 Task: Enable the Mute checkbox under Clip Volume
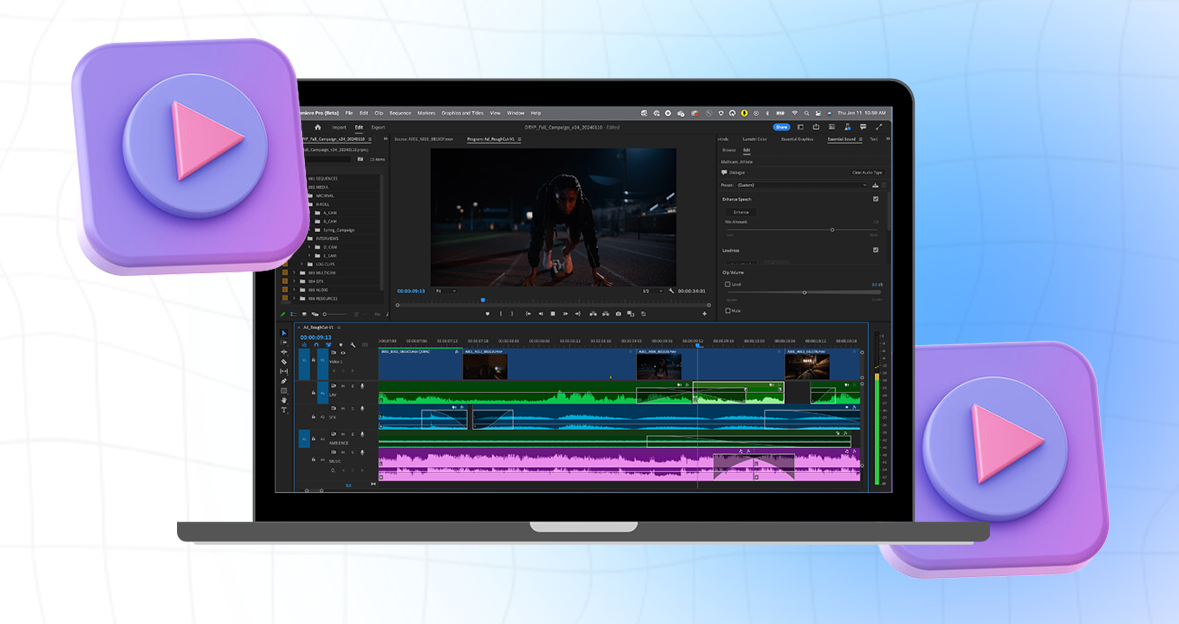pyautogui.click(x=727, y=311)
